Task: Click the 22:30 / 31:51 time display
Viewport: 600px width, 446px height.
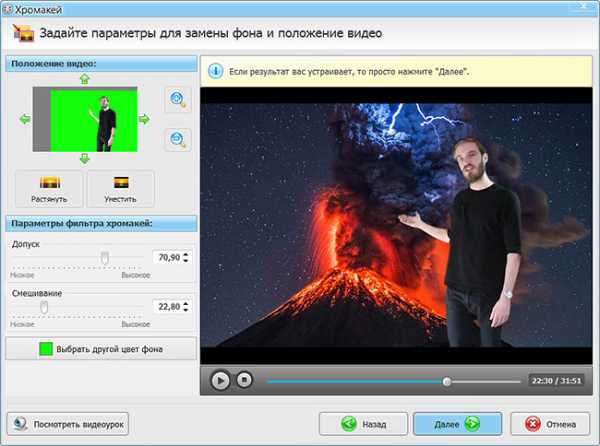Action: pyautogui.click(x=556, y=381)
